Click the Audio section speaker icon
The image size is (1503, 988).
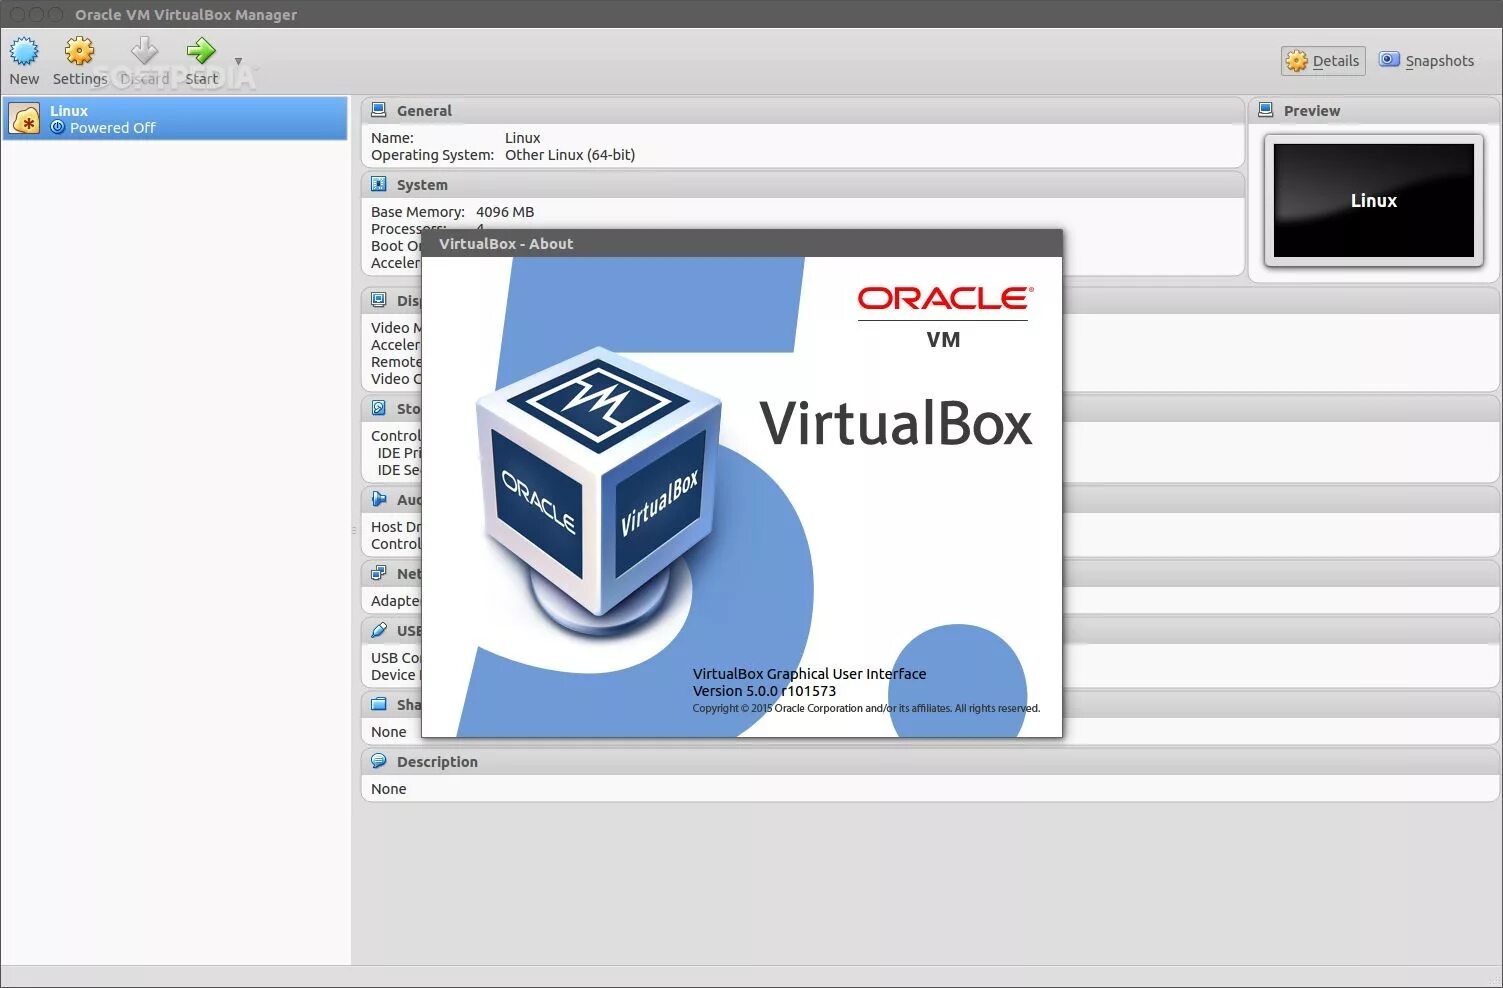pyautogui.click(x=379, y=499)
